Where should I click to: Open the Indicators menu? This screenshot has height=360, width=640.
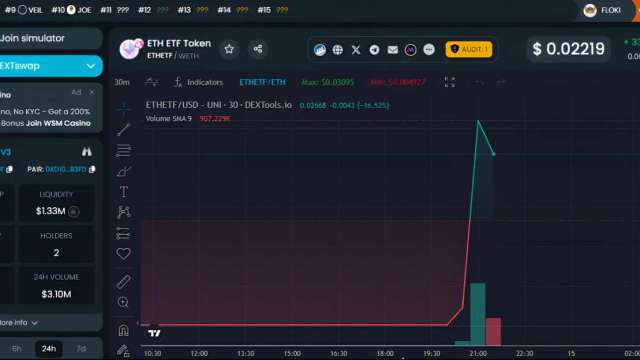199,82
